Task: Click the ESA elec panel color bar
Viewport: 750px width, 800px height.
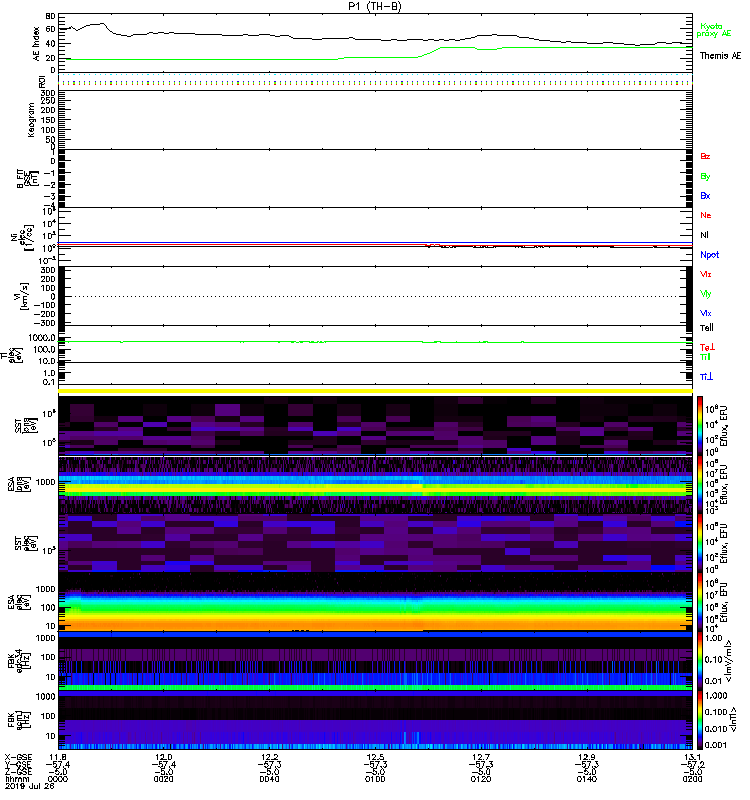Action: click(x=700, y=602)
